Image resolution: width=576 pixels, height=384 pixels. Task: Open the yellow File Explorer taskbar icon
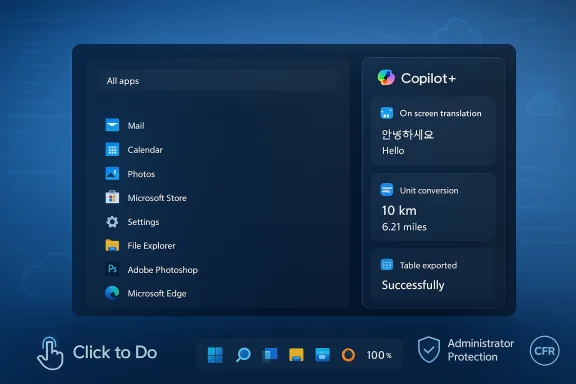[x=296, y=355]
